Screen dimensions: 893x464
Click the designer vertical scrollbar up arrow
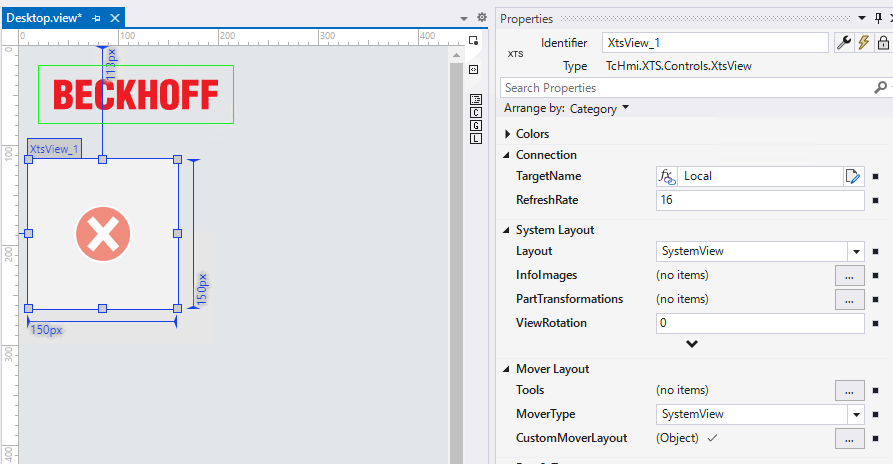point(456,55)
